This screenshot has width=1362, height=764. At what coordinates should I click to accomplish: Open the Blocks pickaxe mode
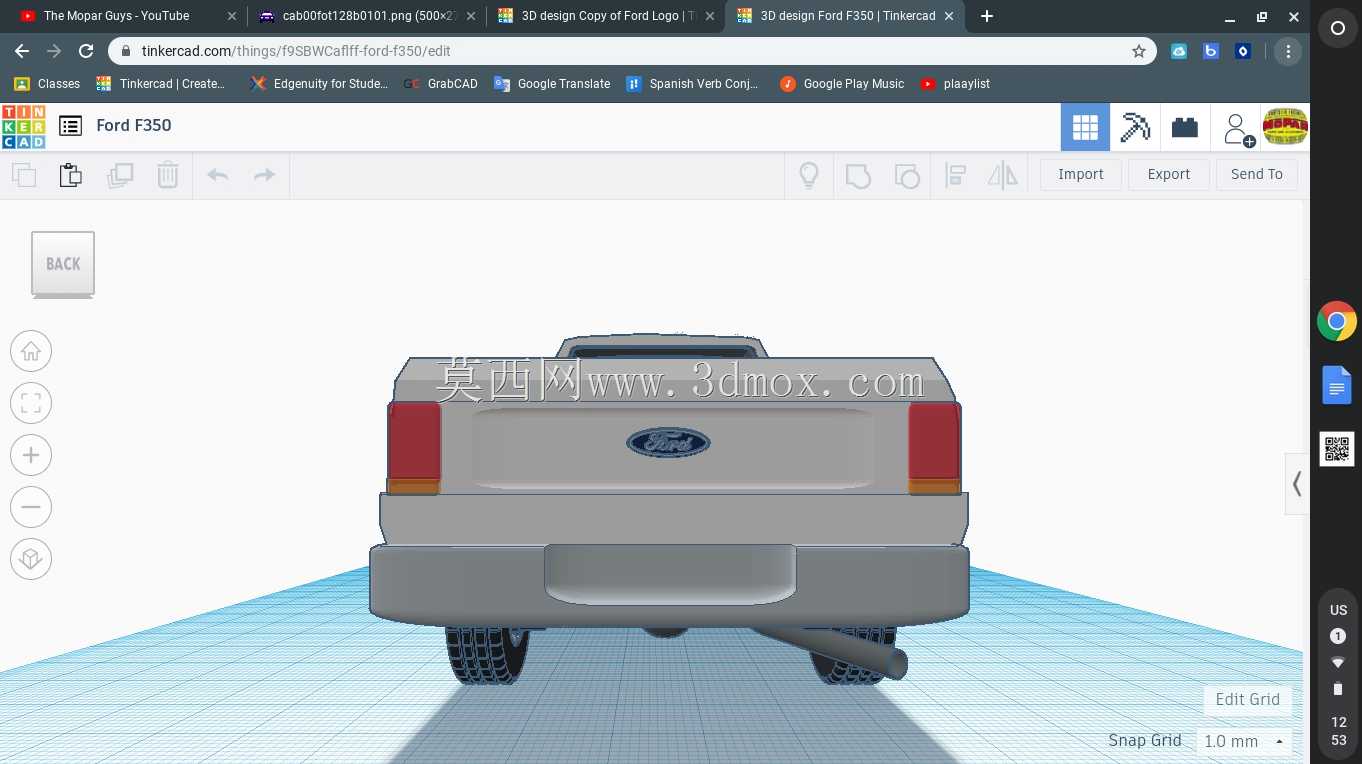(x=1135, y=127)
